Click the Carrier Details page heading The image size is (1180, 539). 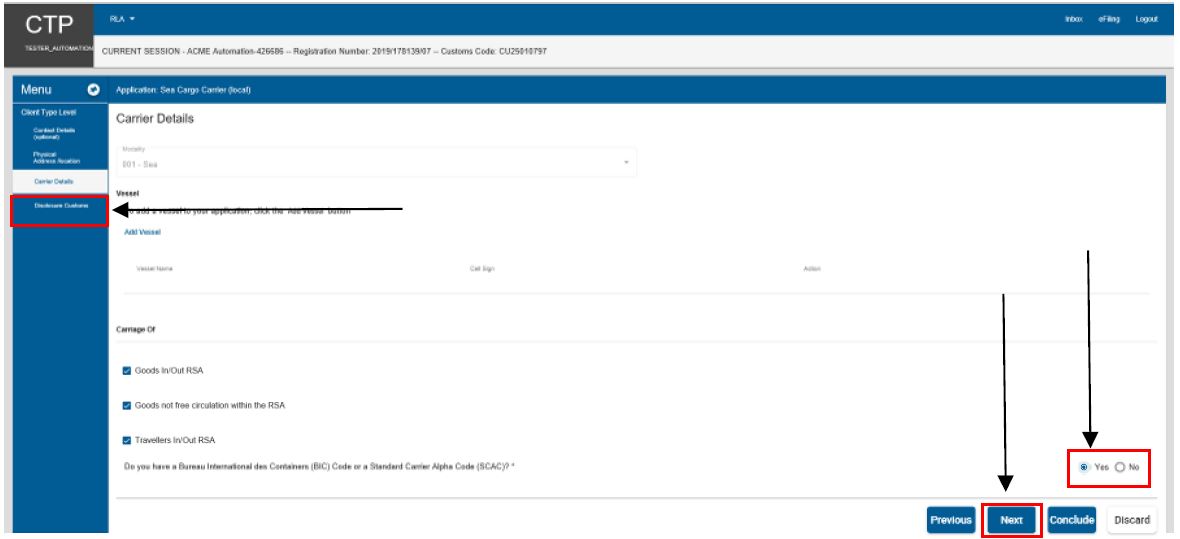155,119
